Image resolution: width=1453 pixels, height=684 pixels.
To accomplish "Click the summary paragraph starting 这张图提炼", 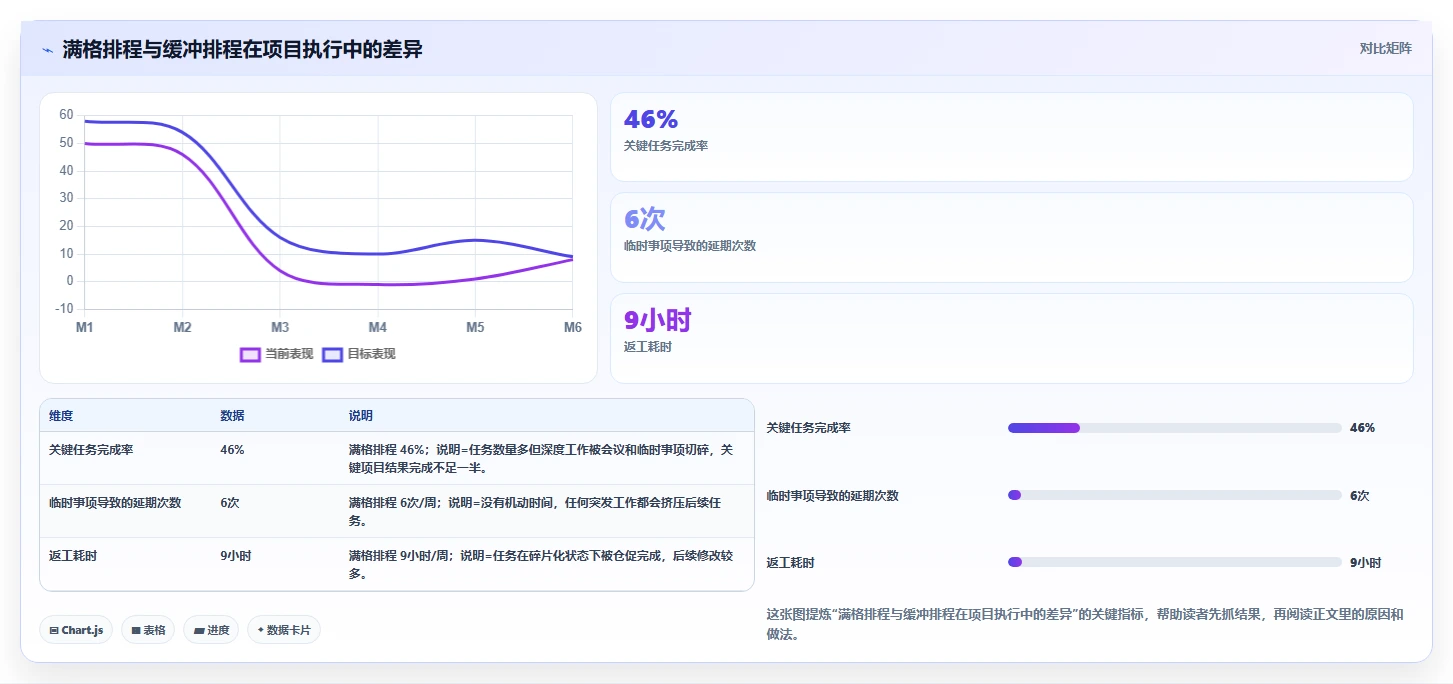I will click(1085, 625).
